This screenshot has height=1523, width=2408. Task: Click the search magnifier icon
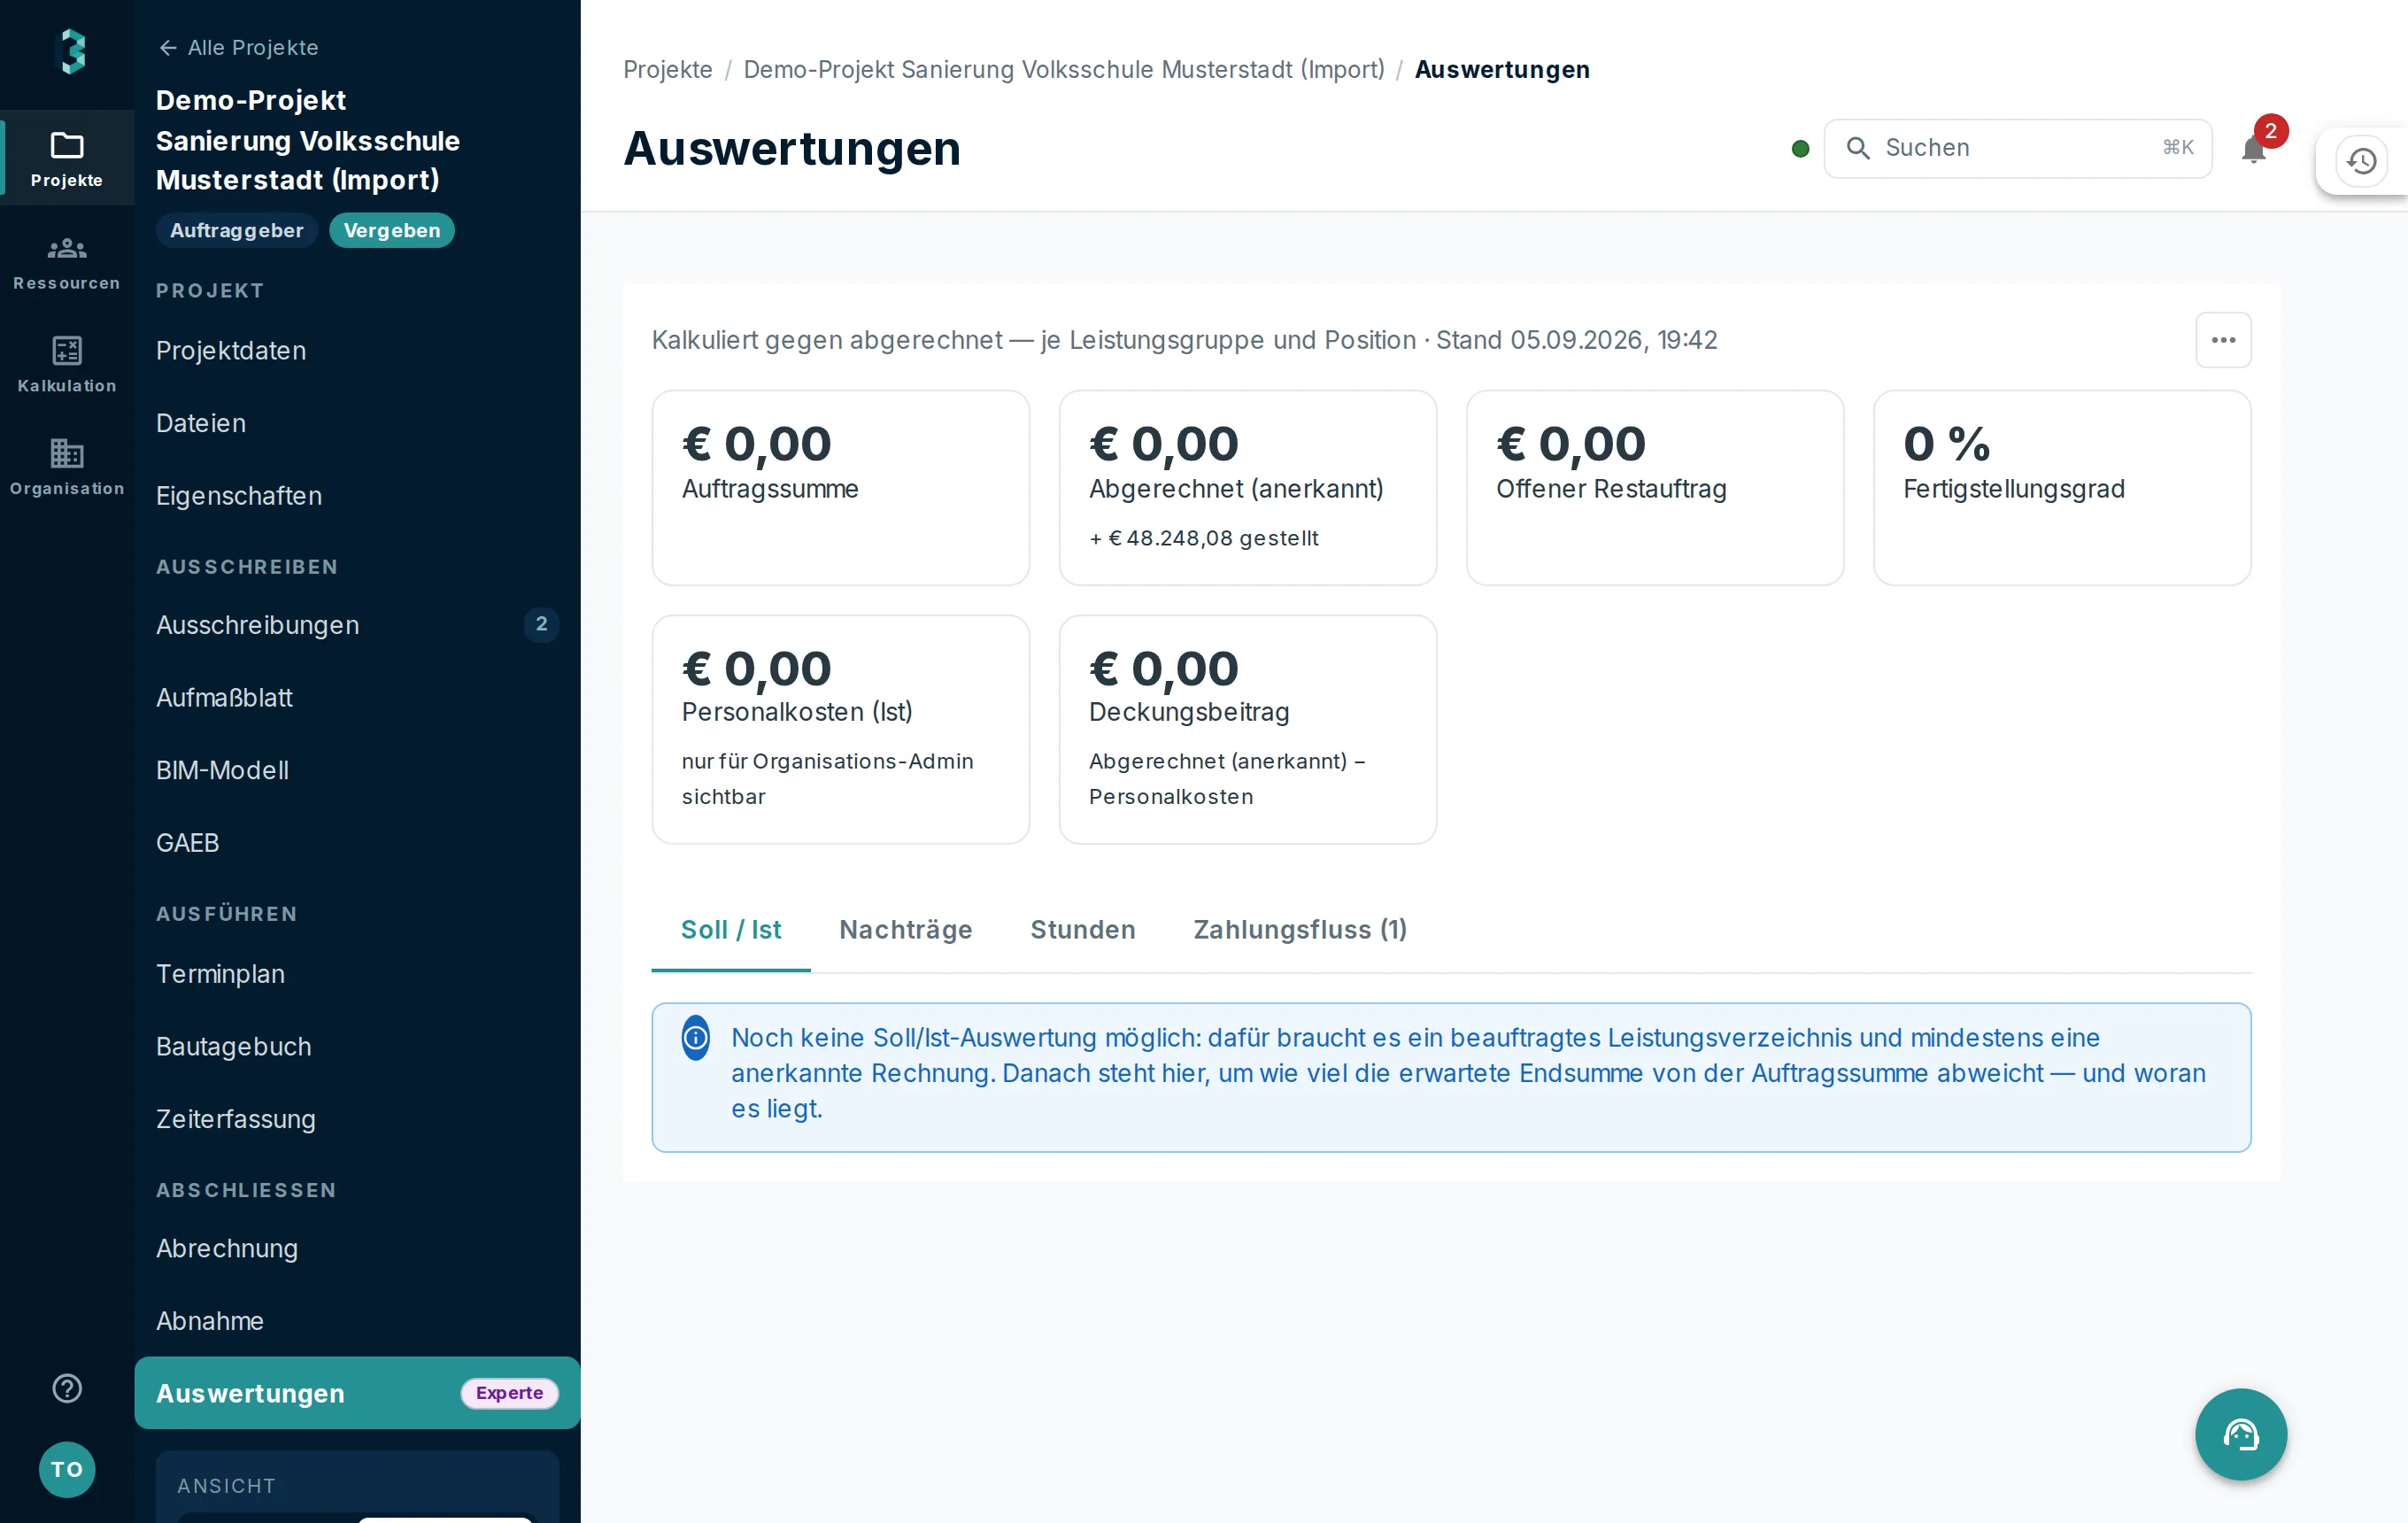(1857, 148)
